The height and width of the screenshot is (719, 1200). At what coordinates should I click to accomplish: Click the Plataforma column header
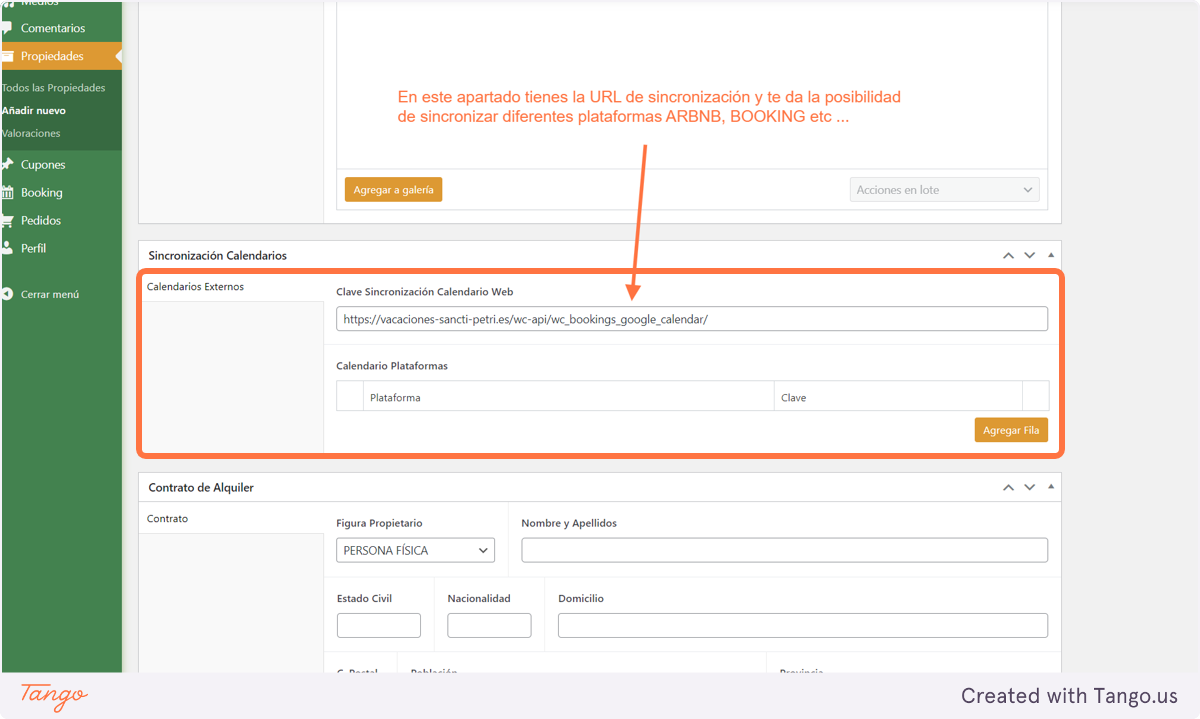point(569,397)
